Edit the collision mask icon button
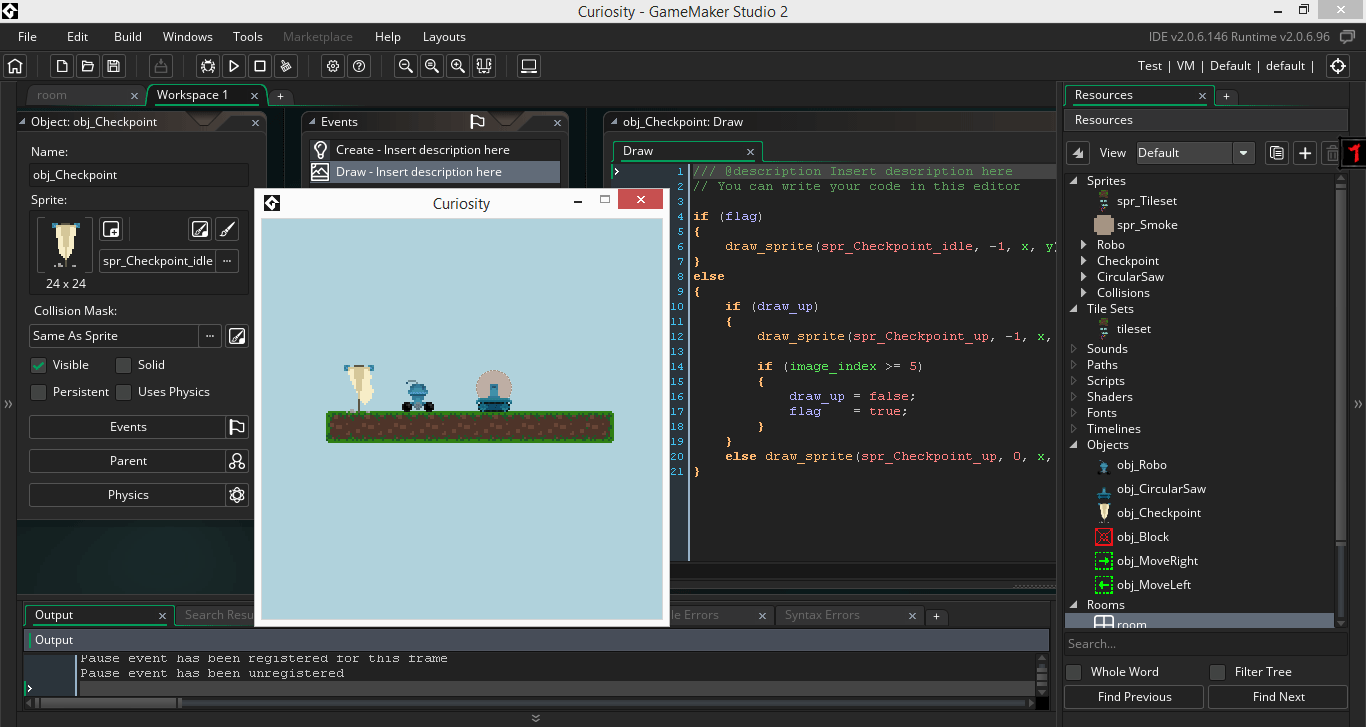The height and width of the screenshot is (727, 1366). [237, 336]
